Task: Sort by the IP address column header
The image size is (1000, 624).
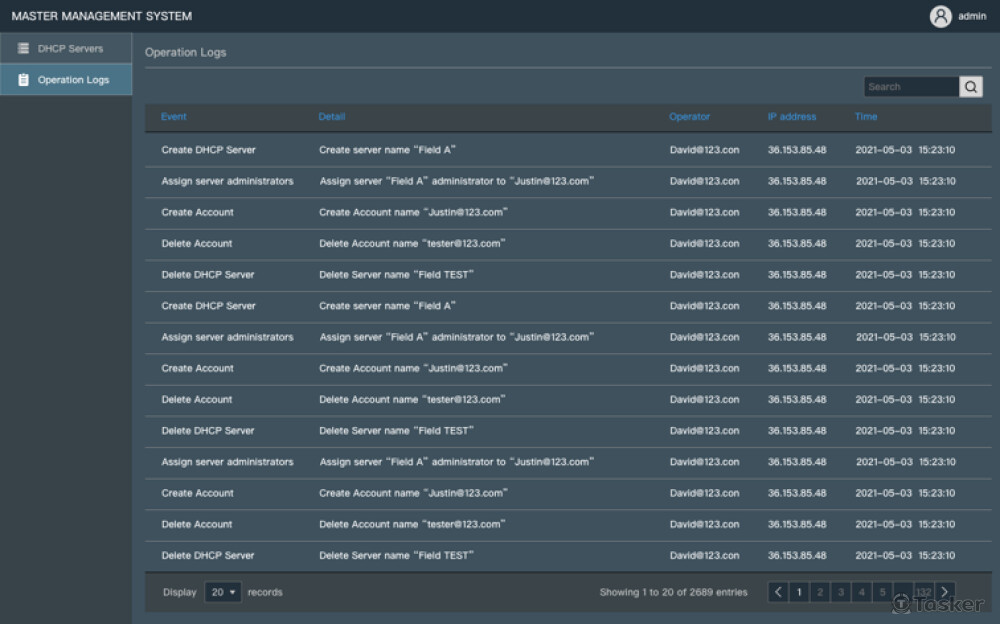Action: click(792, 117)
